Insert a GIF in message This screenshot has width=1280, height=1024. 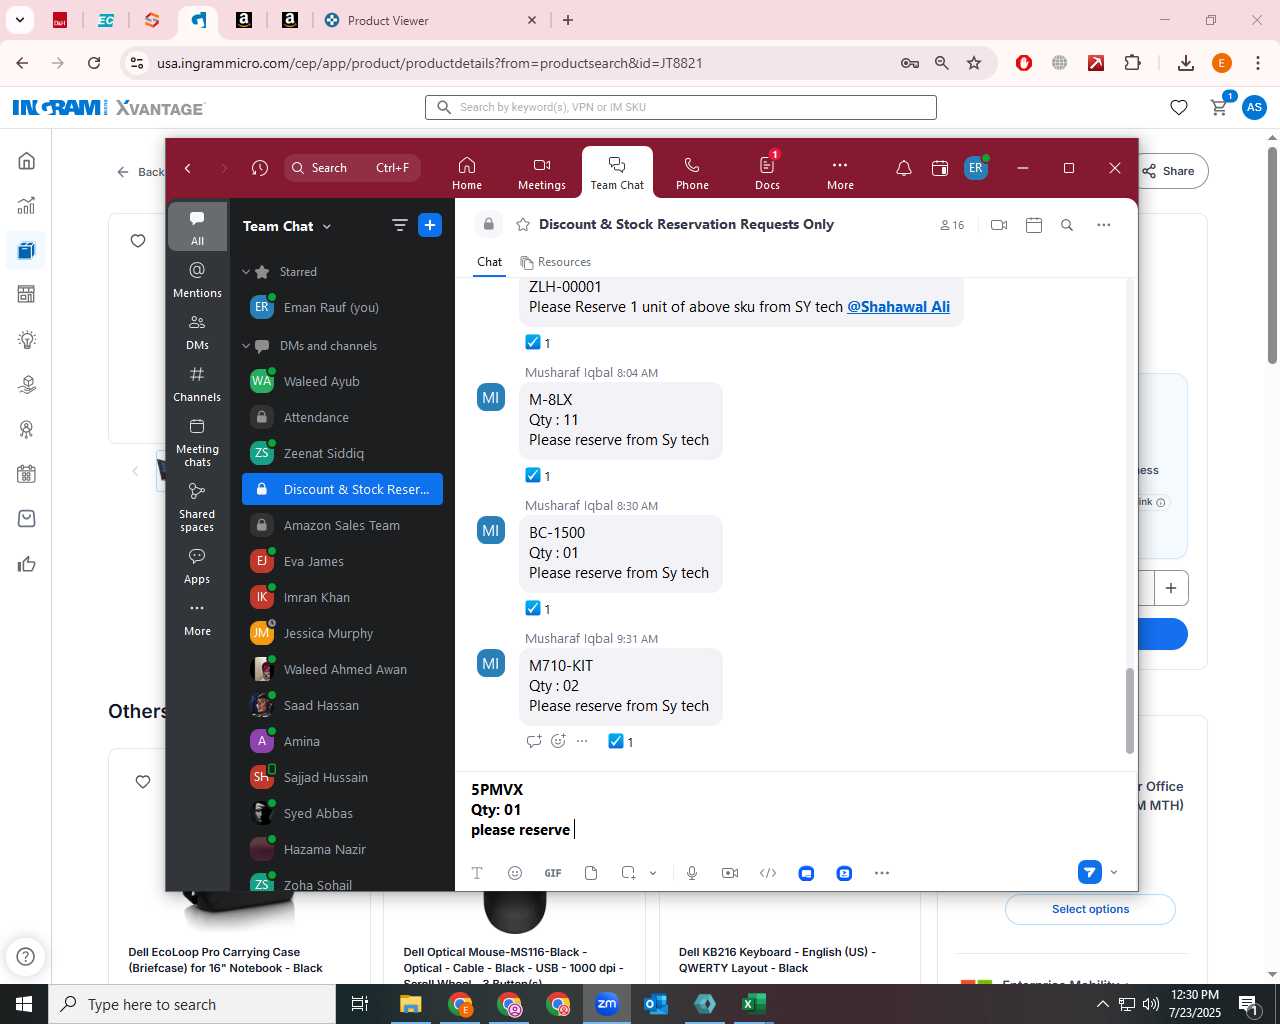pyautogui.click(x=553, y=873)
